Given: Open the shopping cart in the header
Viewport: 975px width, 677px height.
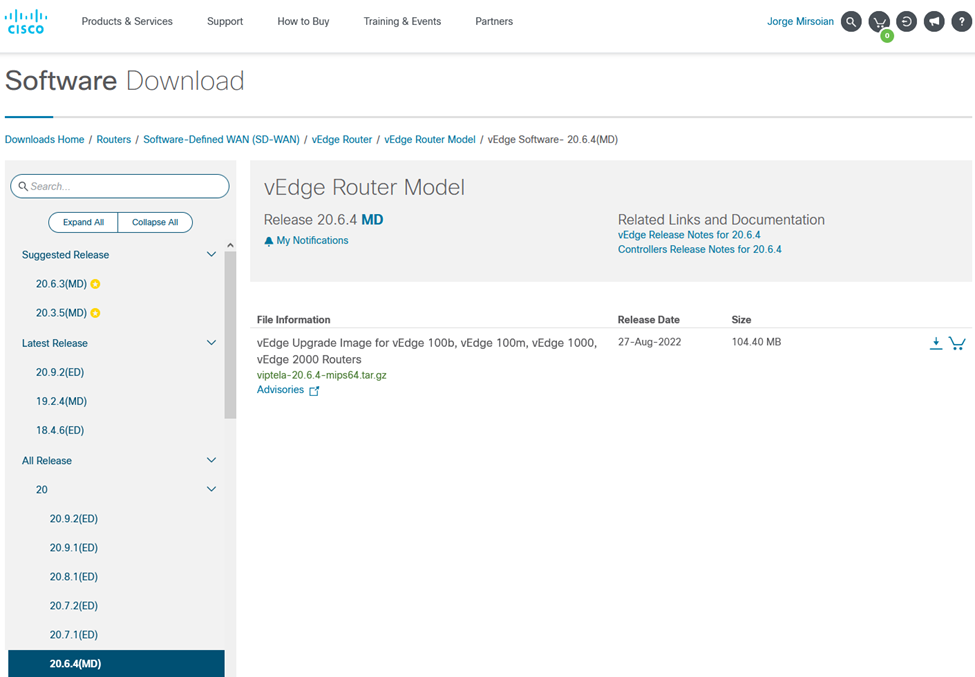Looking at the screenshot, I should pos(878,21).
